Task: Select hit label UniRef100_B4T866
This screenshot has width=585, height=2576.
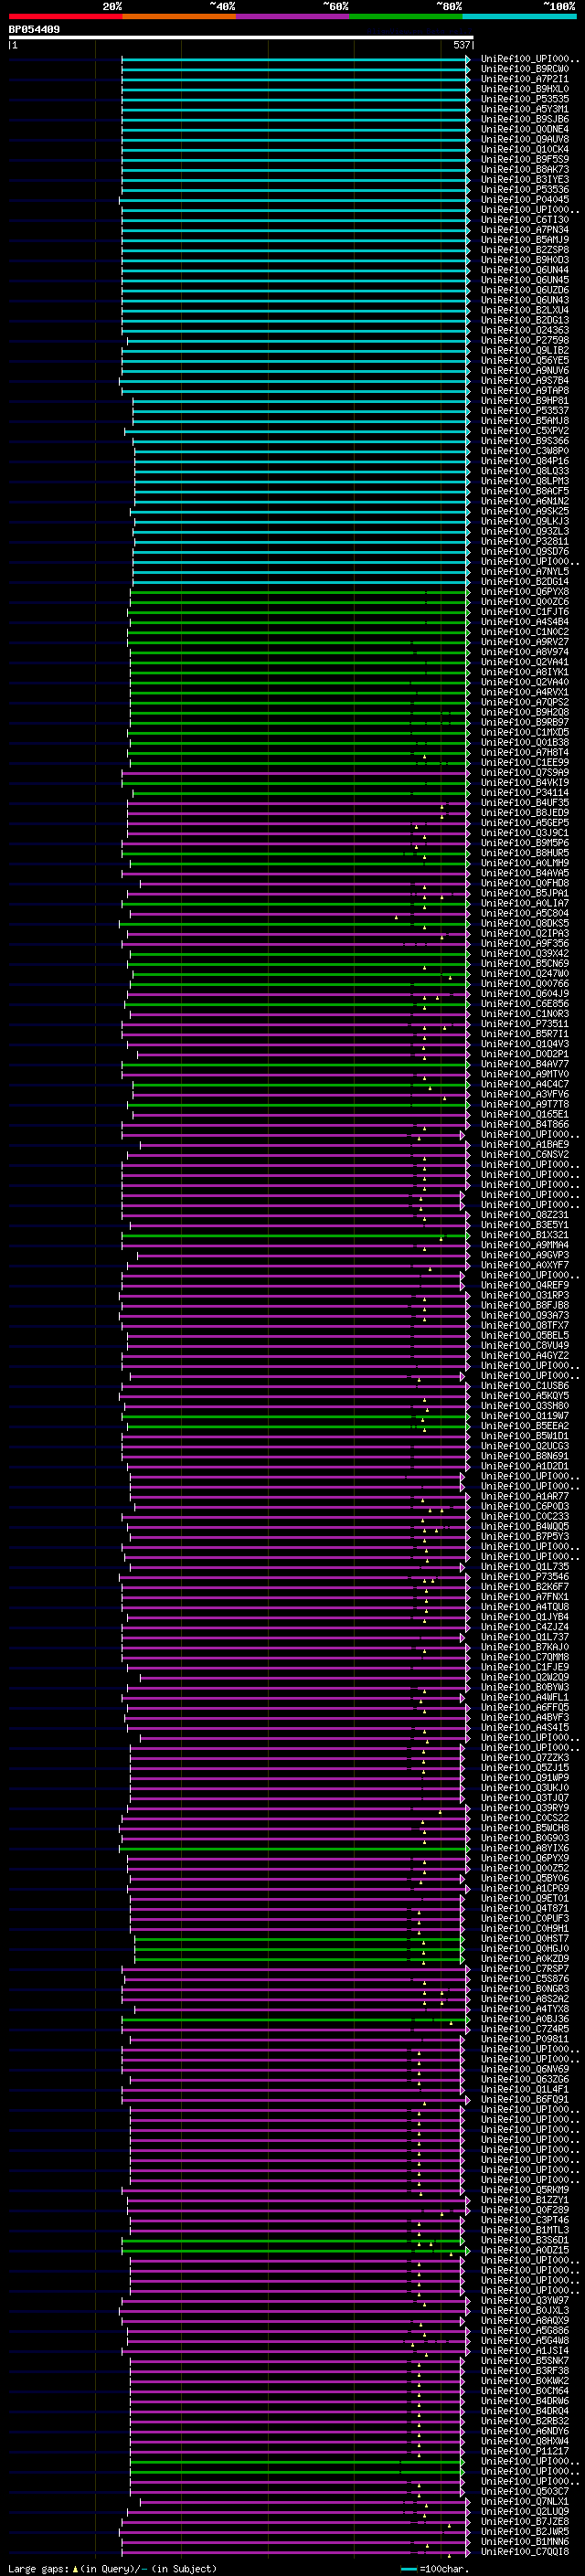Action: tap(524, 1124)
